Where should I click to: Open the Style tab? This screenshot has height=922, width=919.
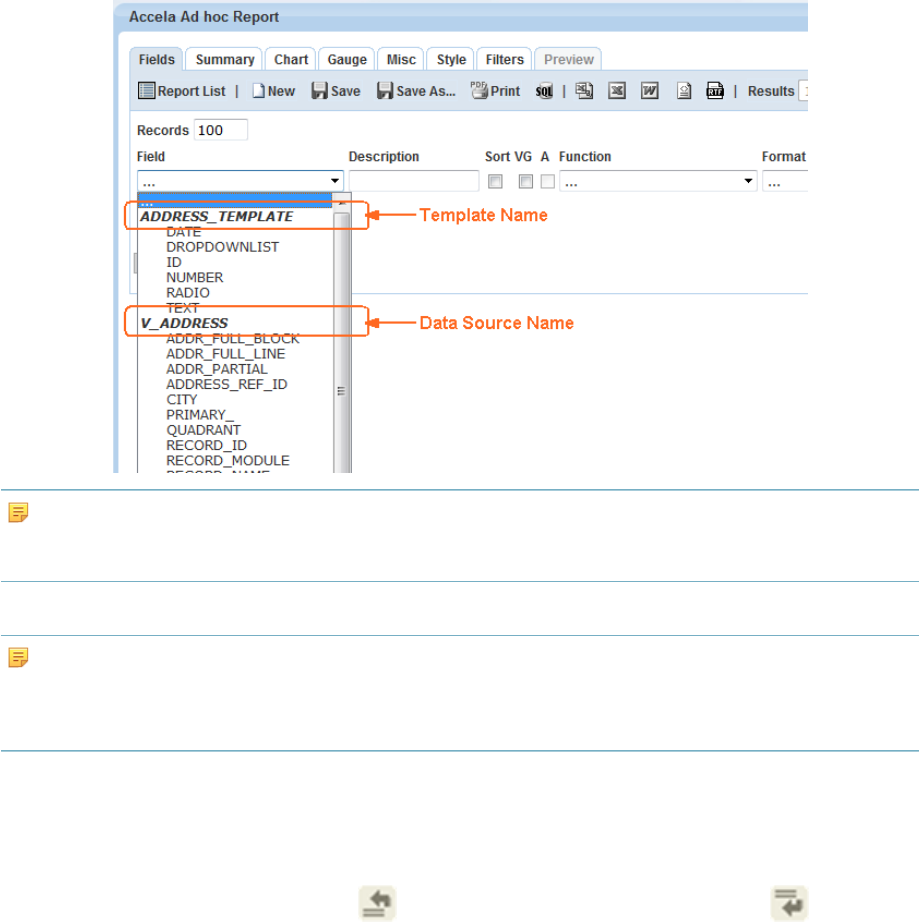point(451,59)
